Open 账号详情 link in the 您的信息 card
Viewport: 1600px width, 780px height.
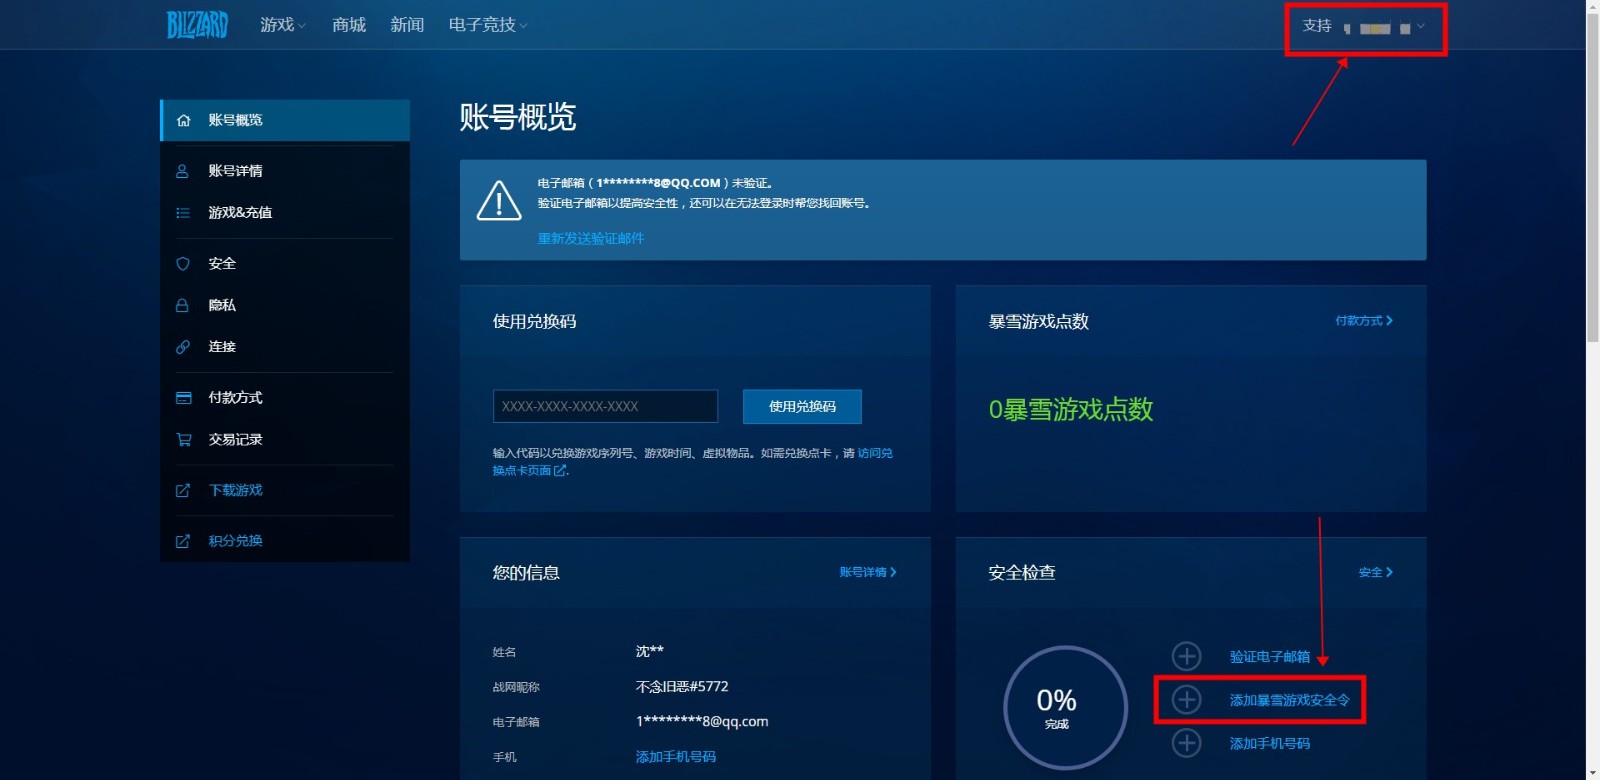click(x=868, y=572)
